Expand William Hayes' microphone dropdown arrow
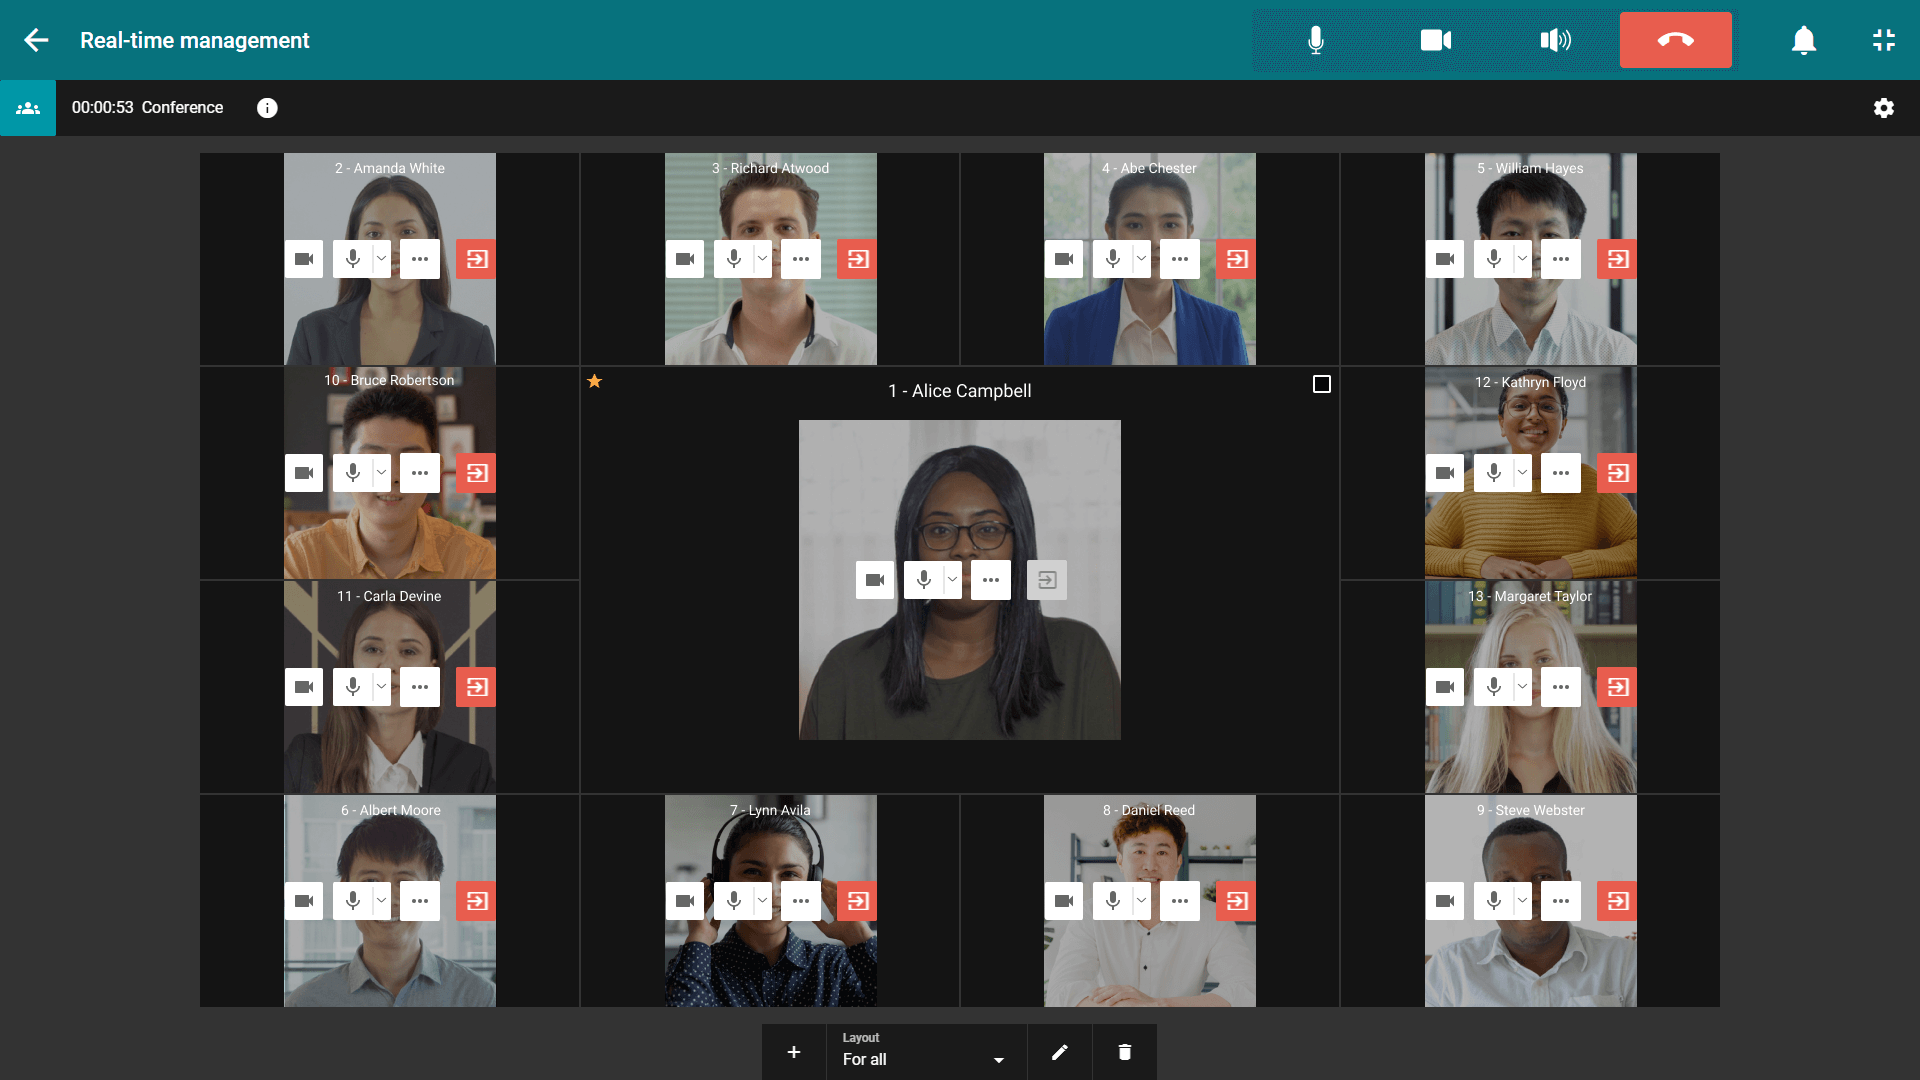 (x=1522, y=259)
